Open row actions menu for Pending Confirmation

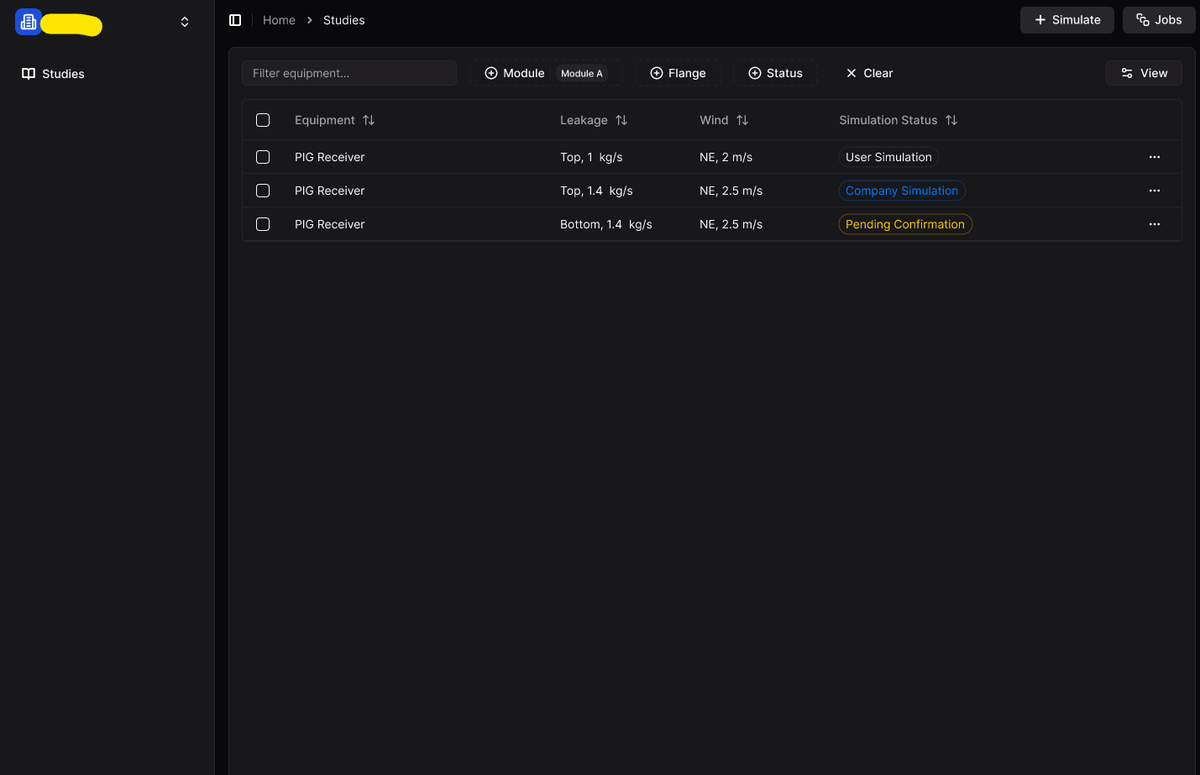coord(1155,224)
